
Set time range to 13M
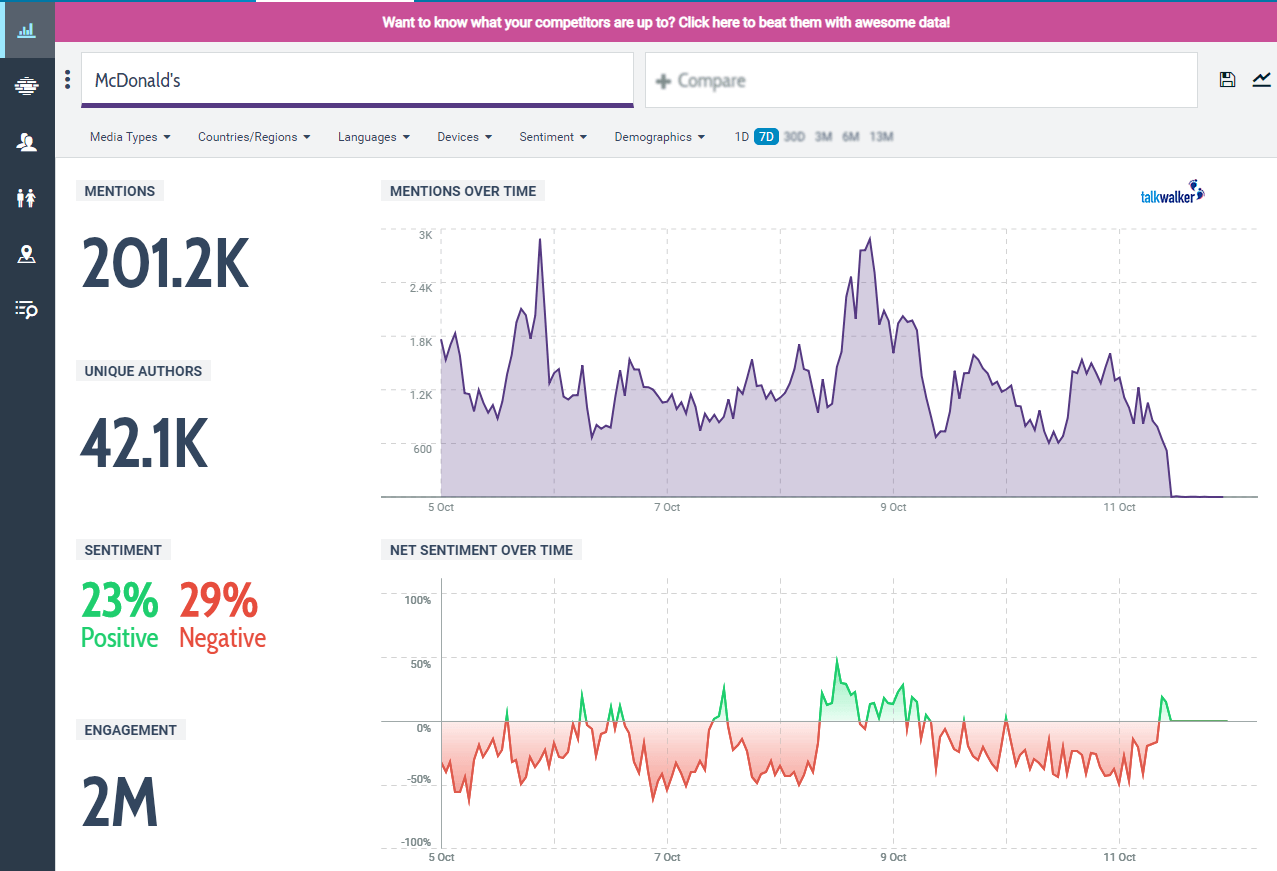point(881,137)
